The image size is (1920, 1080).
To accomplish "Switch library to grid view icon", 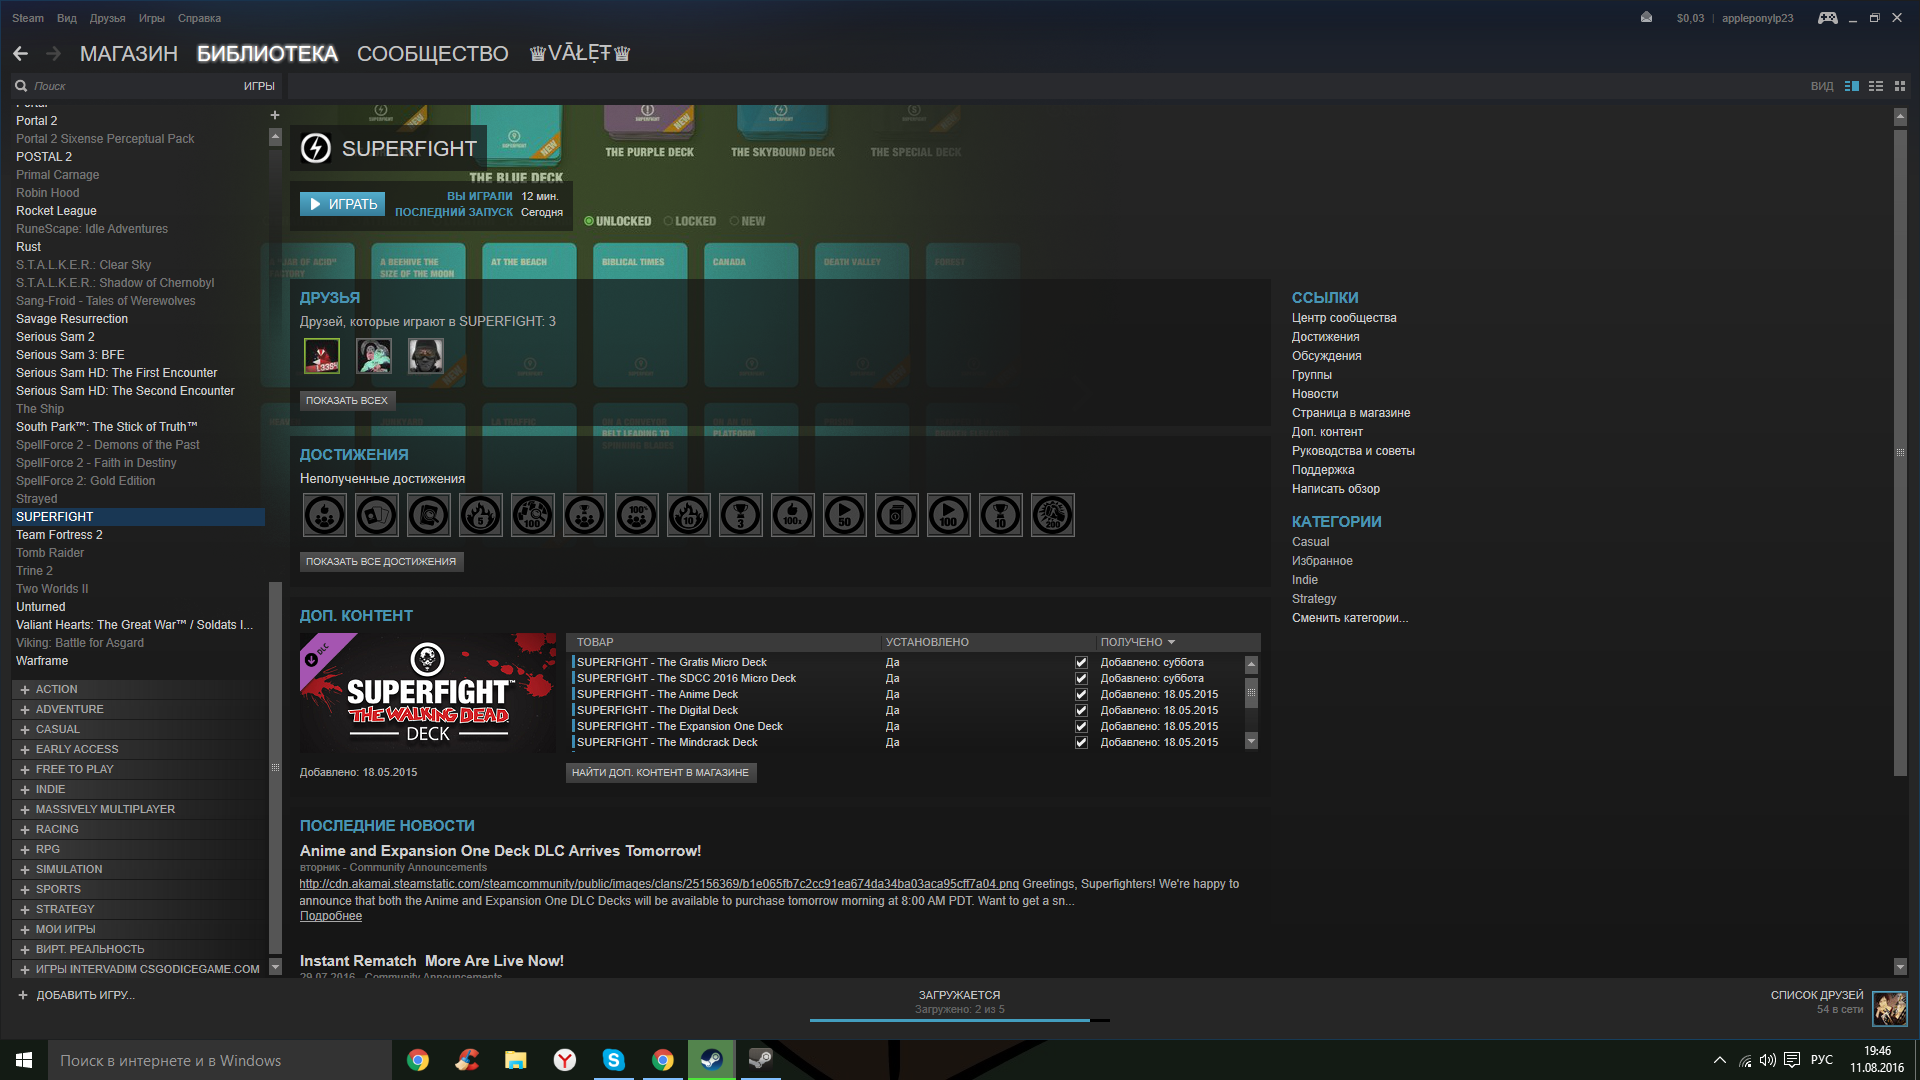I will (1900, 86).
